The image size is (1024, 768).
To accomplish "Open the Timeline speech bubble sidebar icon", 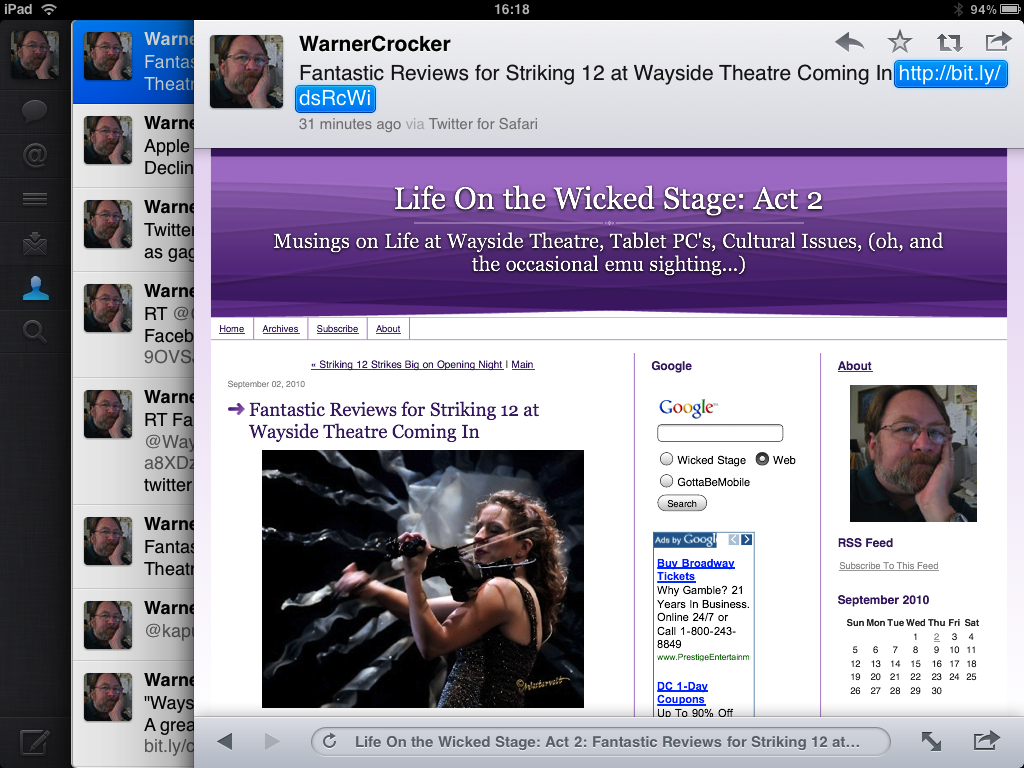I will (x=35, y=111).
